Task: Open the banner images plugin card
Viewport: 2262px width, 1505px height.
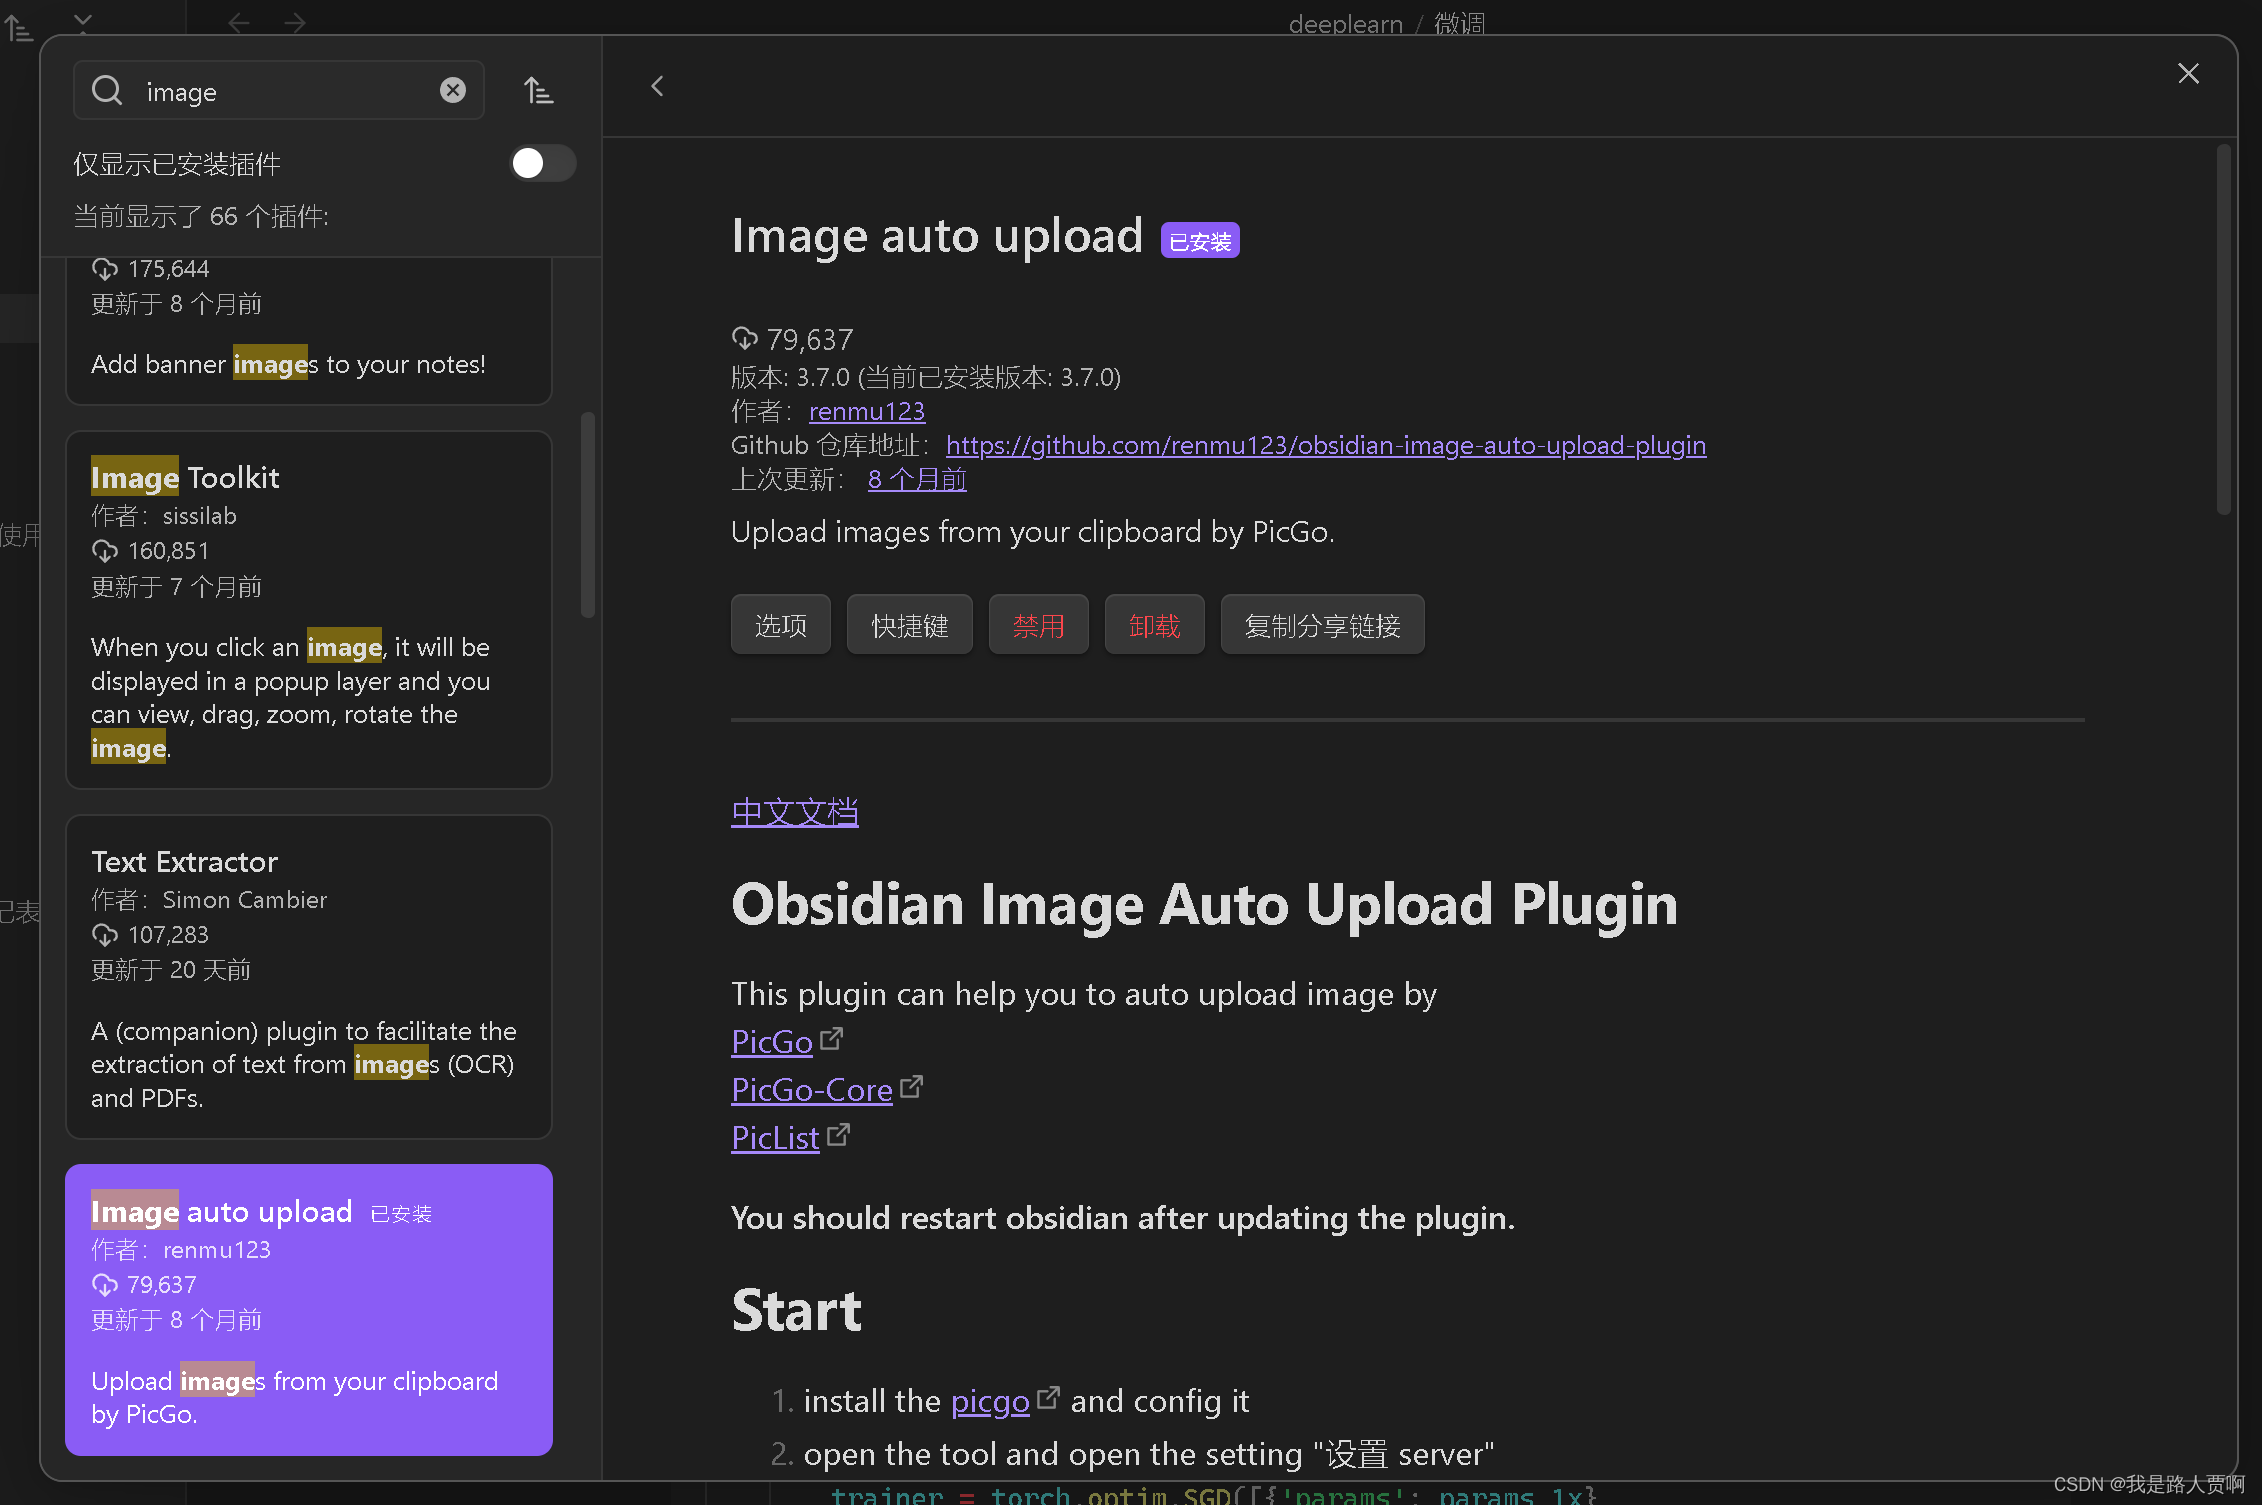Action: pos(309,330)
